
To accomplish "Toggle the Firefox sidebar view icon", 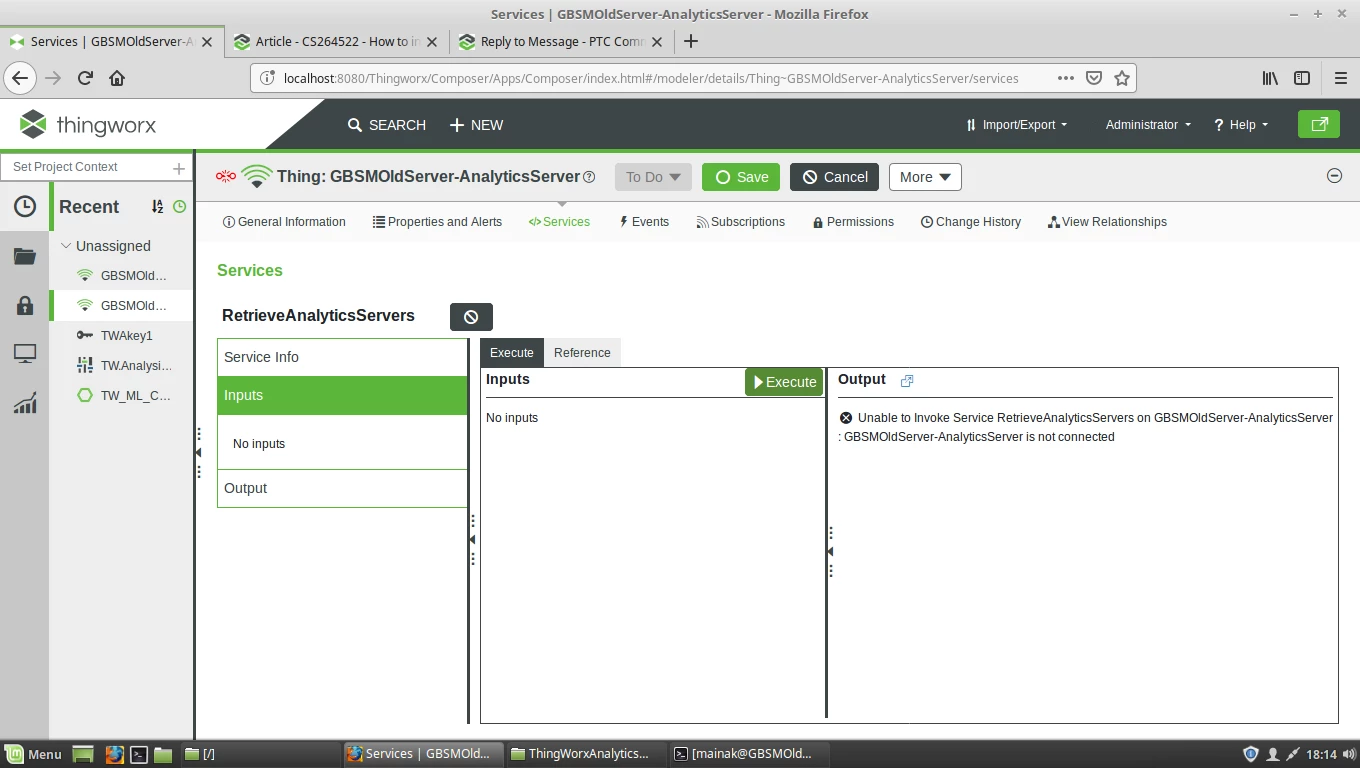I will pos(1302,78).
